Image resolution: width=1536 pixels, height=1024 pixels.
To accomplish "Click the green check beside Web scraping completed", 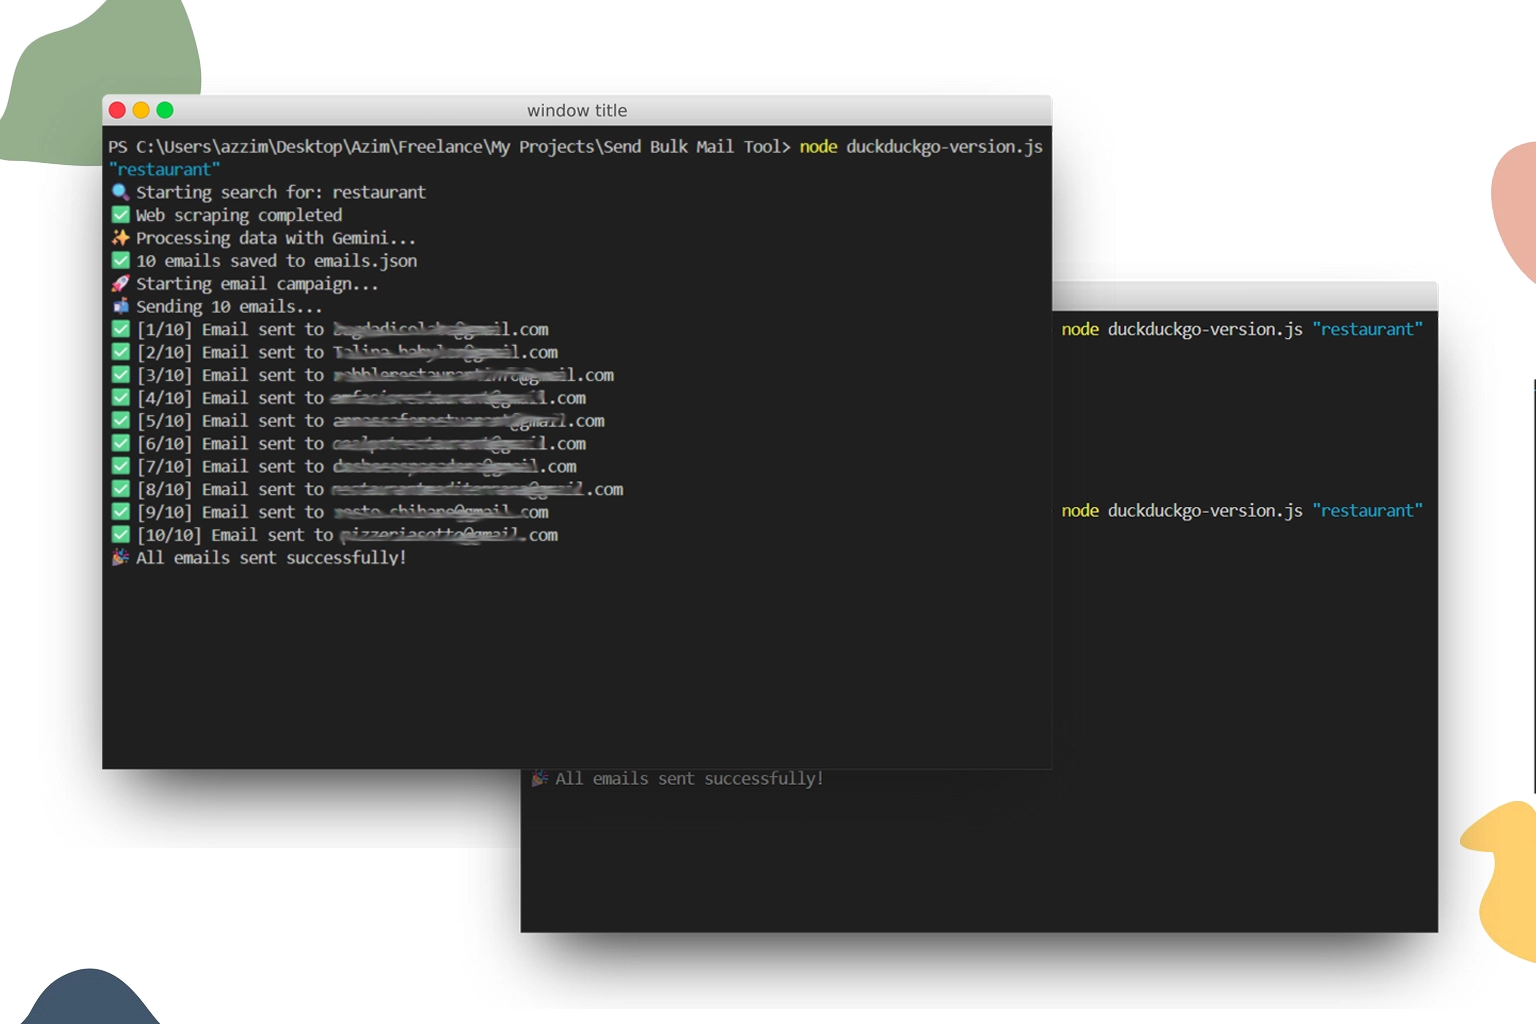I will pos(120,215).
